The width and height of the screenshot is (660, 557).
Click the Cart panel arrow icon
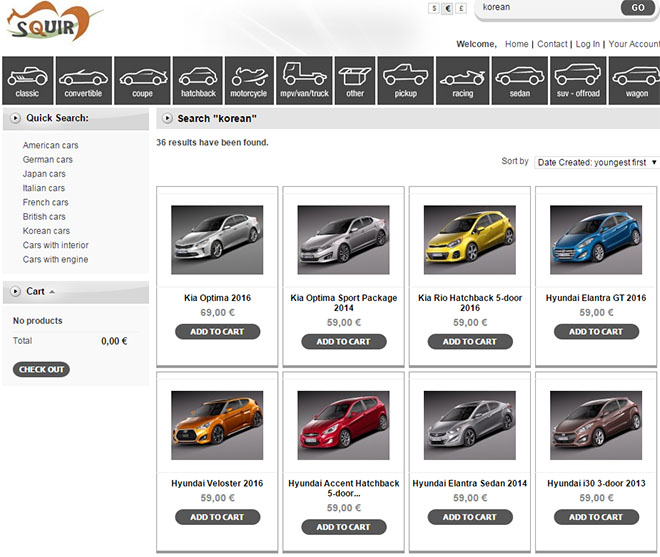tap(15, 291)
